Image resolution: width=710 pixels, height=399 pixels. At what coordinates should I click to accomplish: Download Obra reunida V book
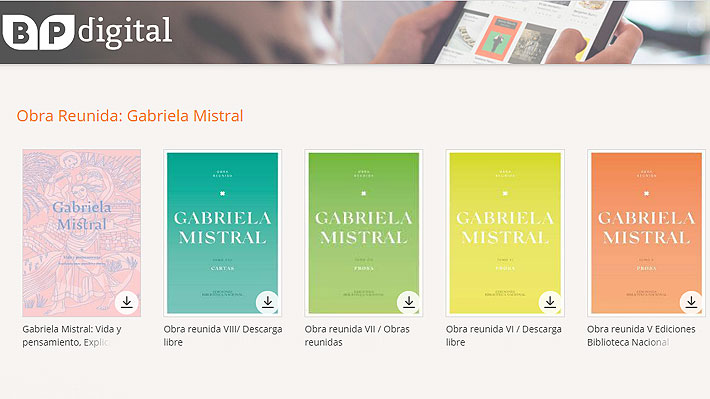click(x=691, y=302)
